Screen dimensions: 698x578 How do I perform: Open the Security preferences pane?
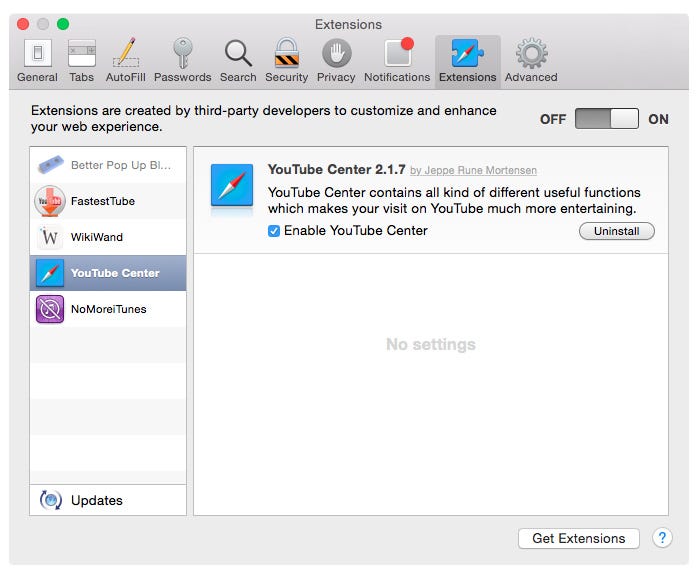tap(287, 61)
